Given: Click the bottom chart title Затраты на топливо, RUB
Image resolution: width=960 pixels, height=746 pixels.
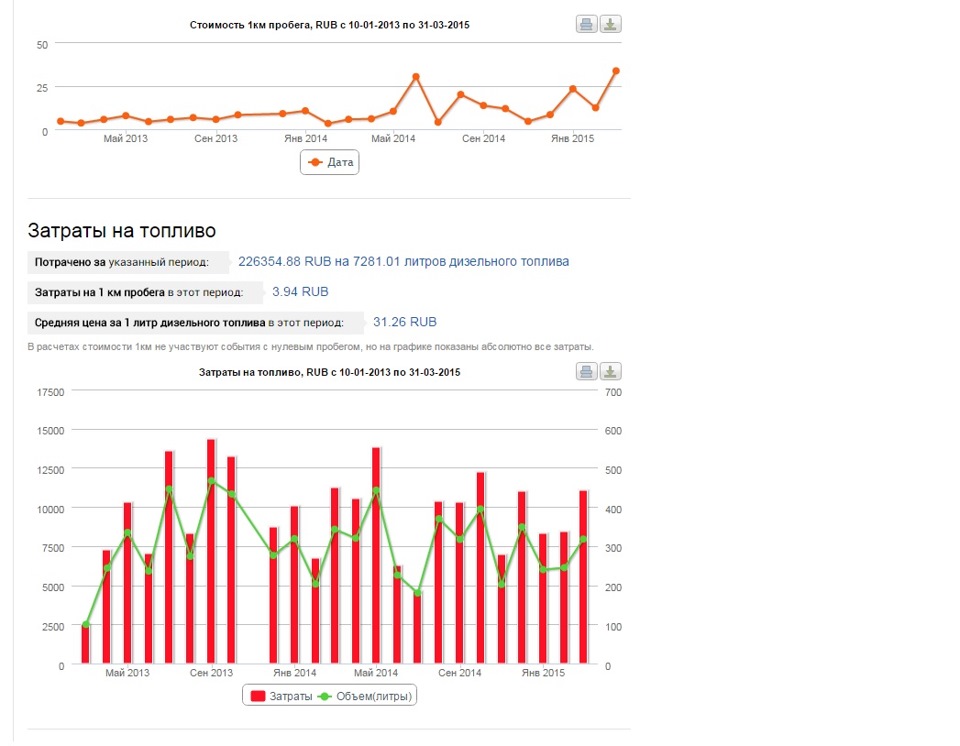Looking at the screenshot, I should (x=329, y=372).
